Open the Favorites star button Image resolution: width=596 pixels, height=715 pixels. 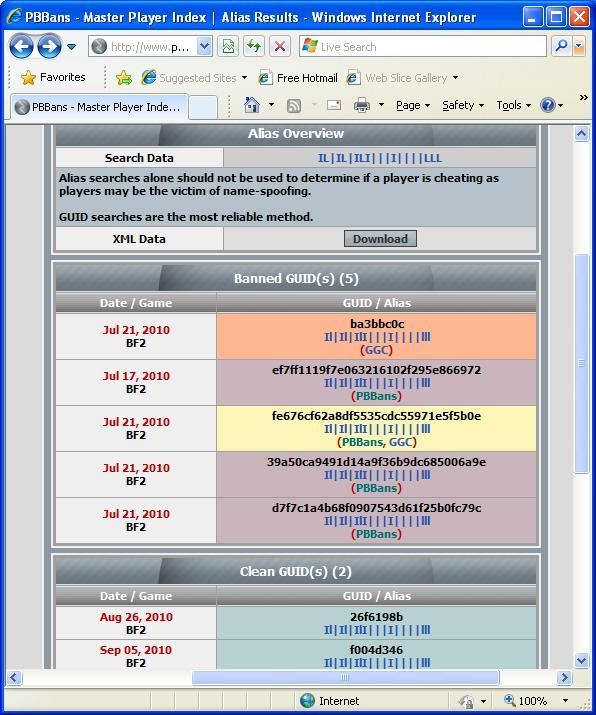click(53, 78)
